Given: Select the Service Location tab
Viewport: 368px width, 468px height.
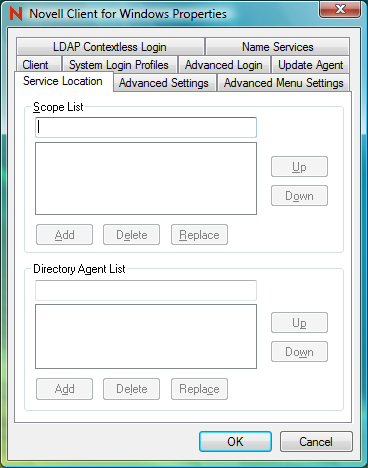Looking at the screenshot, I should (x=63, y=81).
